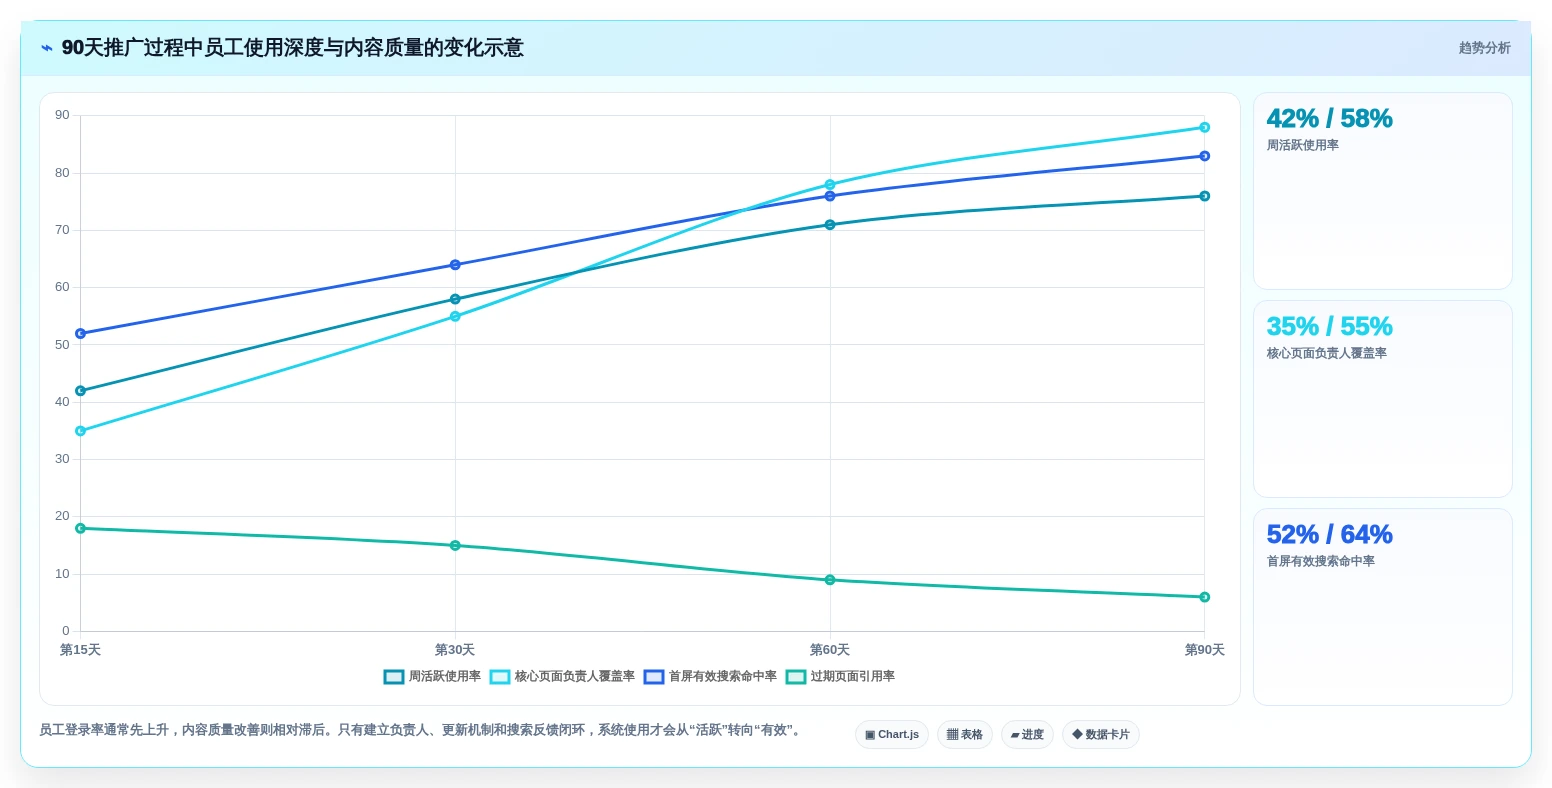Click the 周活跃使用率 legend label
Screen dimensions: 1552x788
[x=445, y=677]
